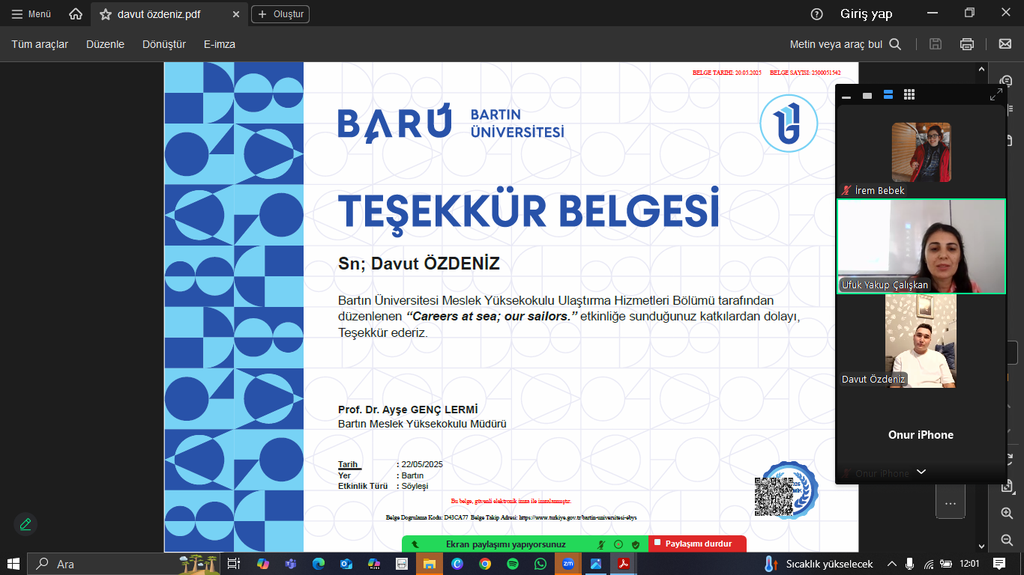Switch Zoom panel to strip view
This screenshot has width=1024, height=575.
click(x=888, y=95)
